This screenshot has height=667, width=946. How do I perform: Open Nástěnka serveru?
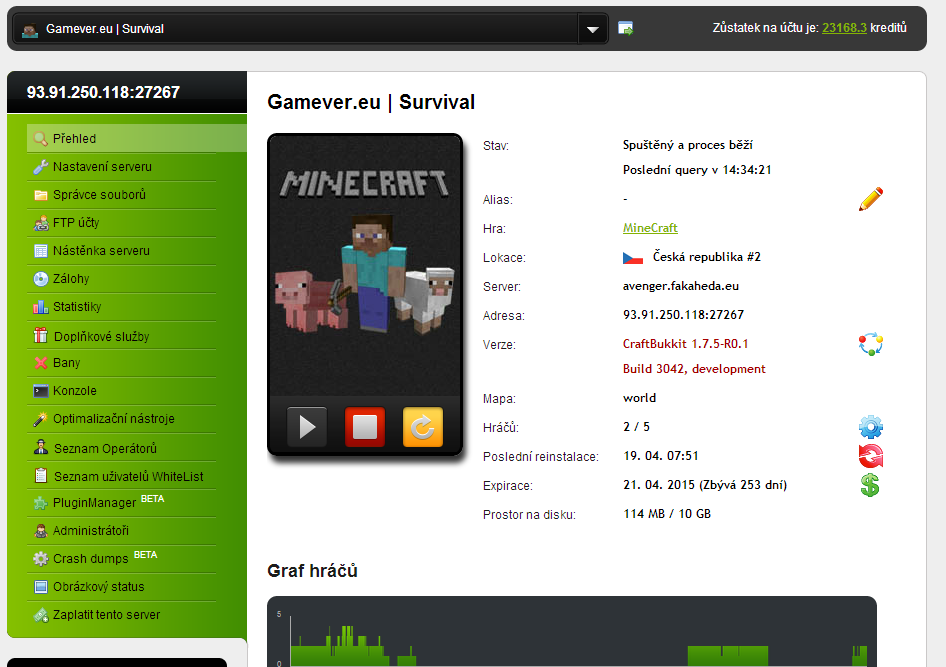click(121, 251)
